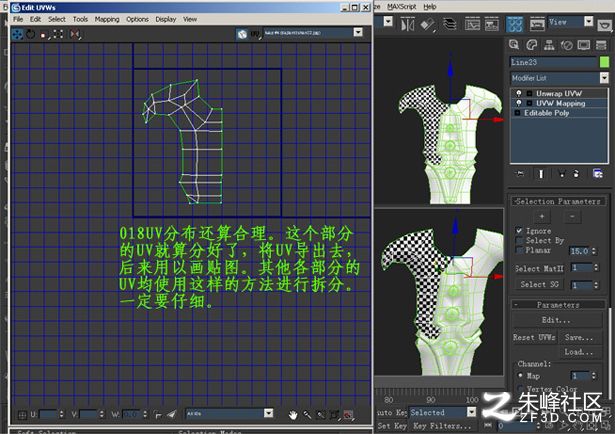The width and height of the screenshot is (615, 434).
Task: Select the Vertex Color radio button
Action: [520, 388]
